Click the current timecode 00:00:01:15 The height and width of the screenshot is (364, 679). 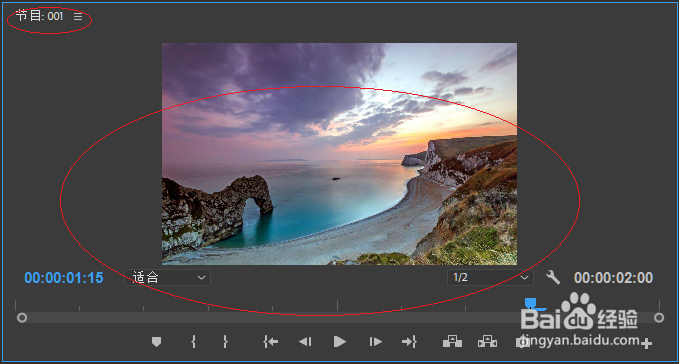[64, 278]
